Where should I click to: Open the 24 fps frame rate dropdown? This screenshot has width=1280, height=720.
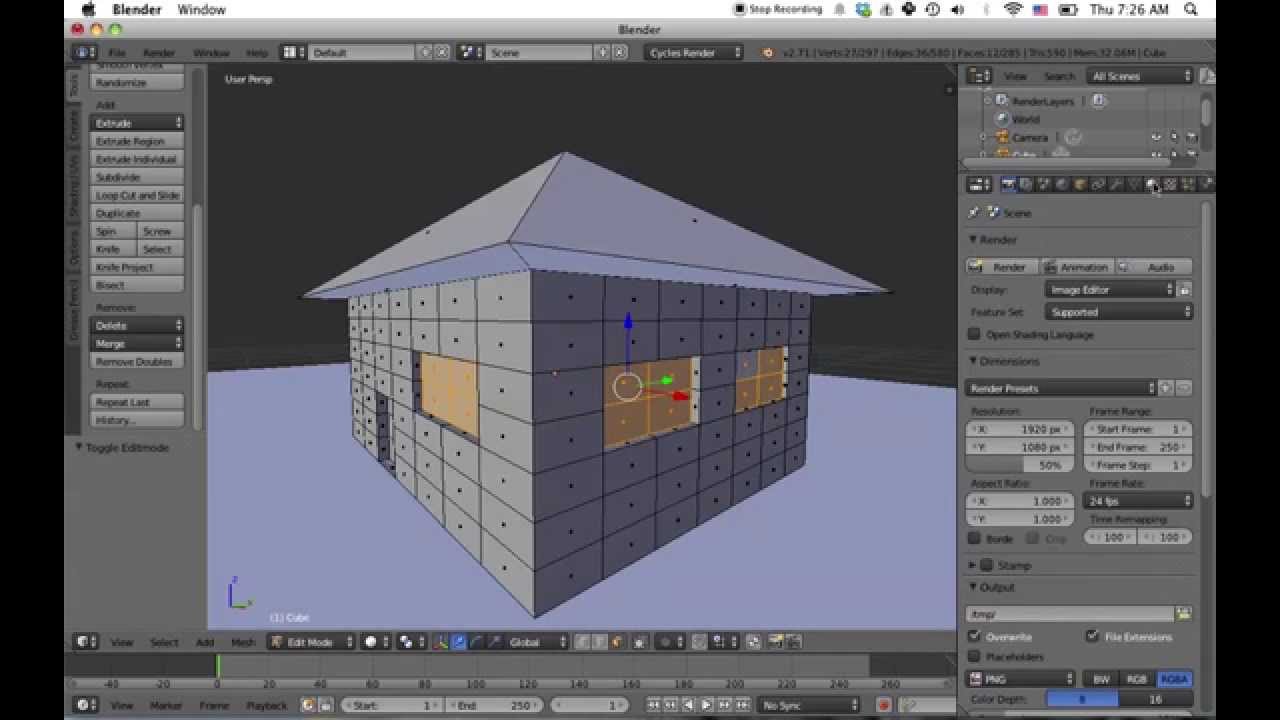click(x=1139, y=500)
